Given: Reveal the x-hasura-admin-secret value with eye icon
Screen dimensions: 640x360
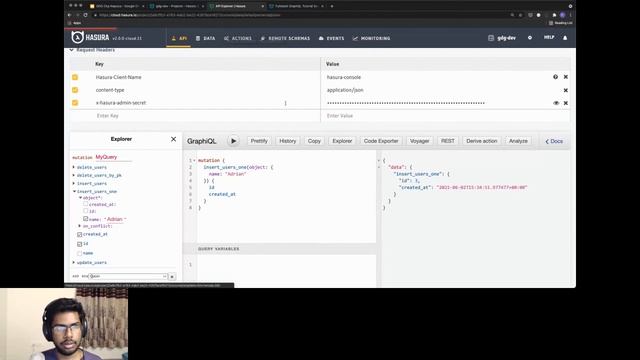Looking at the screenshot, I should (556, 103).
